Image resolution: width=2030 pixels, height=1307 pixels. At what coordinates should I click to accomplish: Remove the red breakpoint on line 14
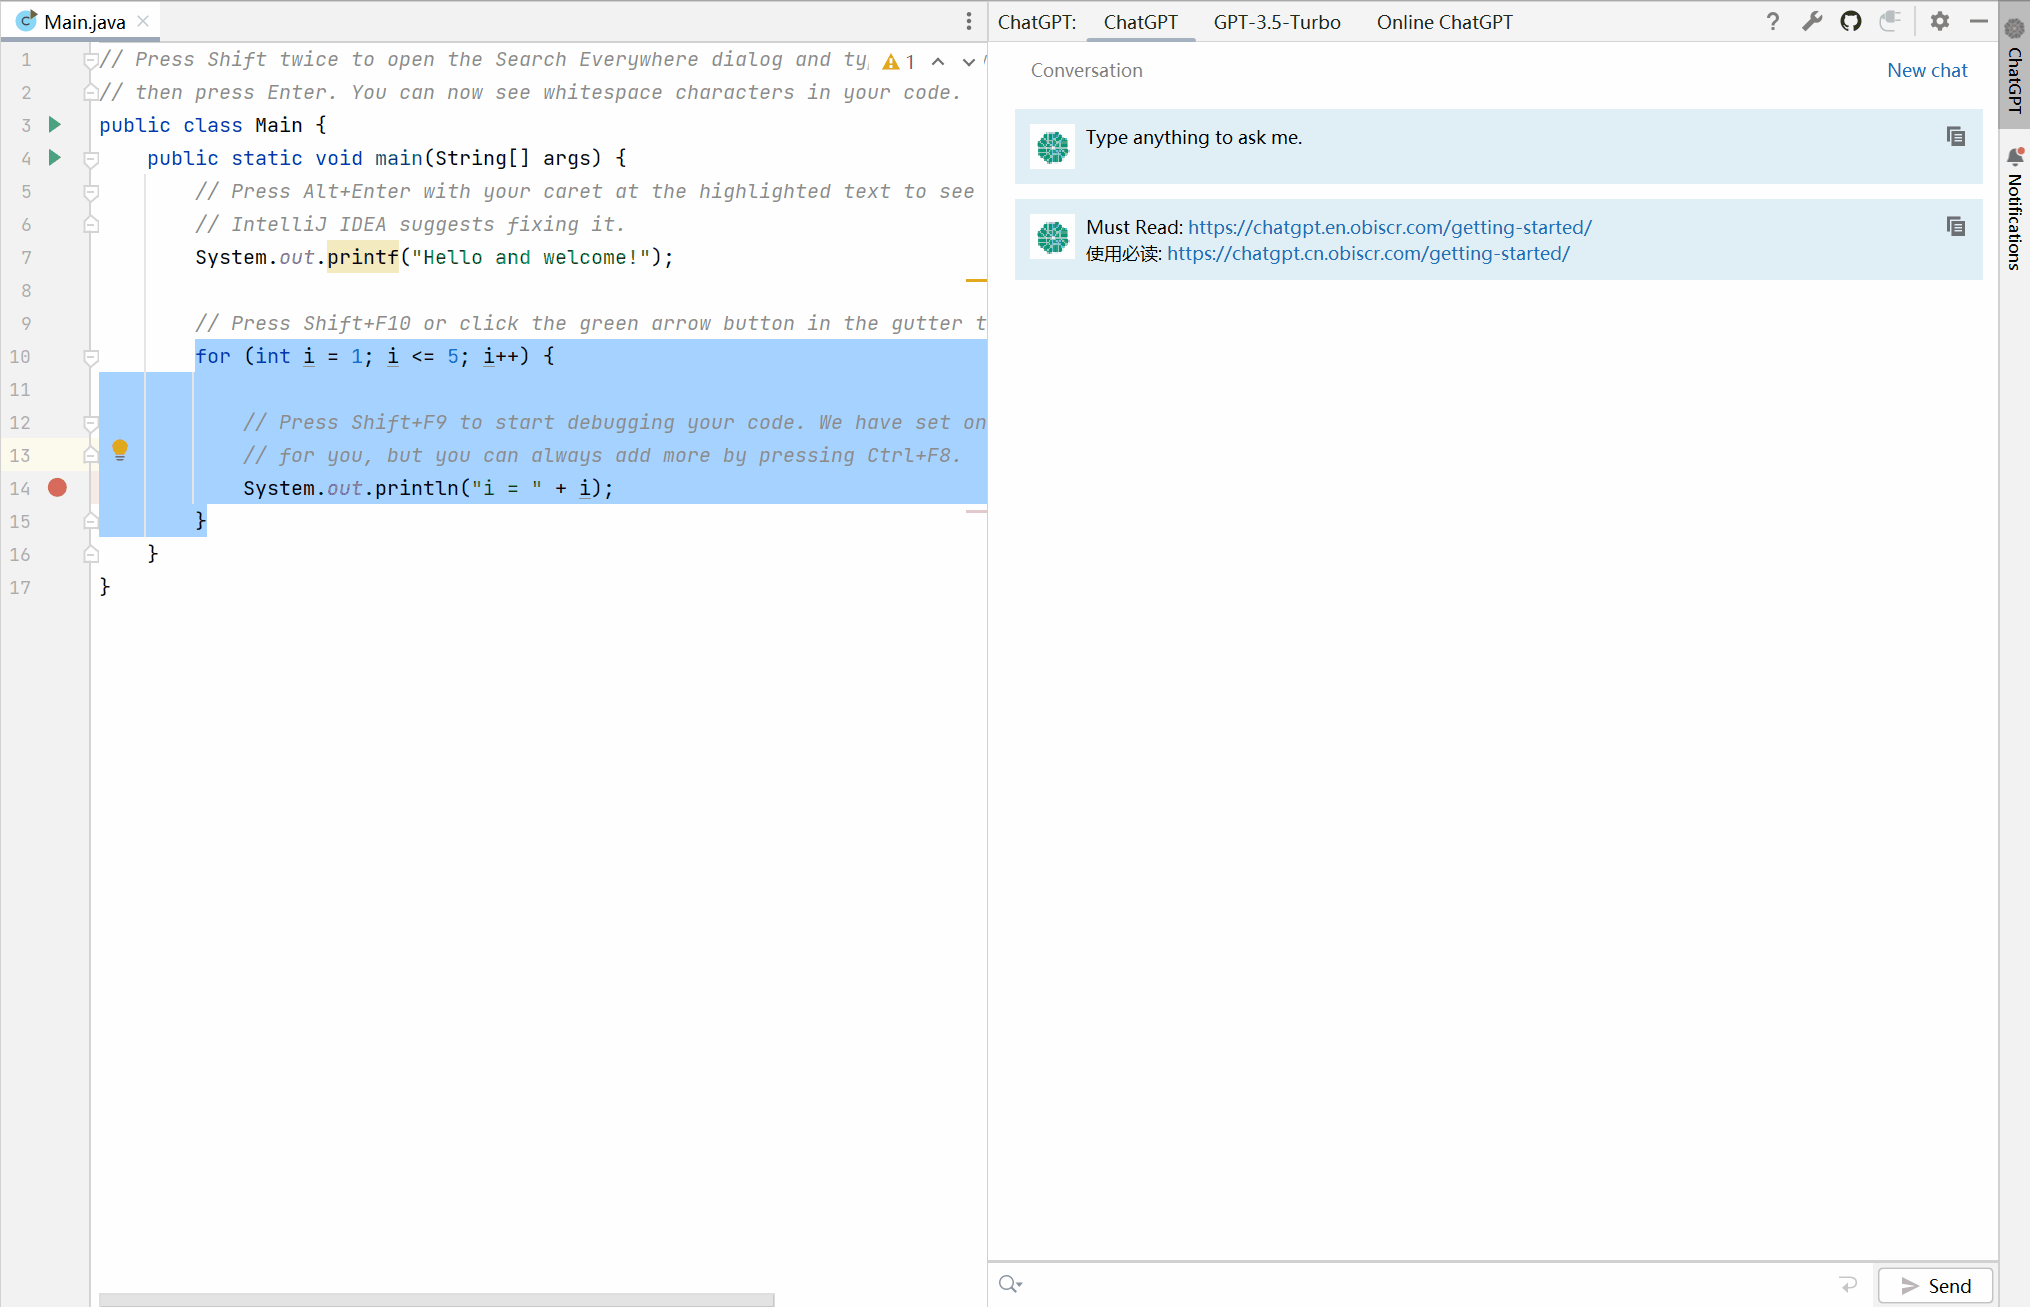click(57, 488)
